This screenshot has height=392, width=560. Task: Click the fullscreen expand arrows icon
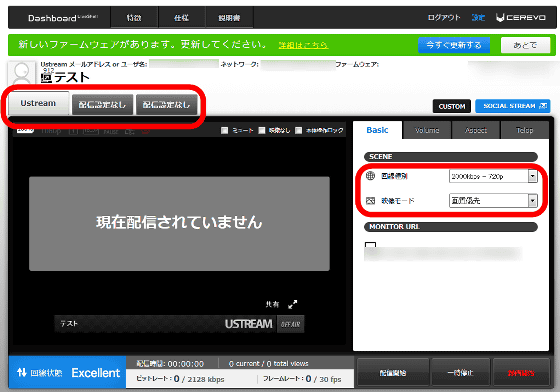tap(292, 304)
